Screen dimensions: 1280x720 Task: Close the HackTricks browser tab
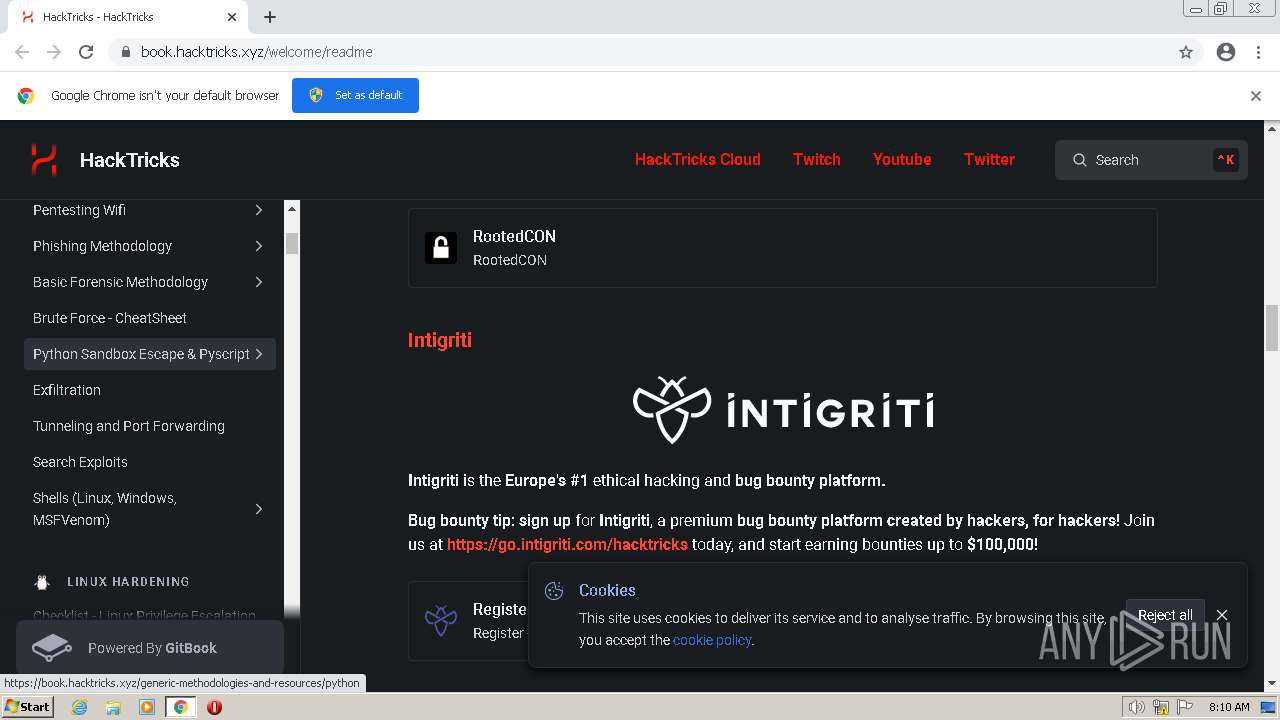coord(232,17)
